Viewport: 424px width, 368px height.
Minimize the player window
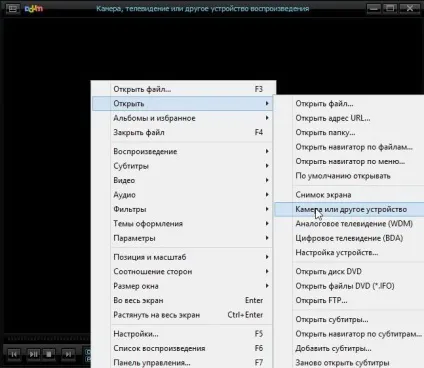click(x=374, y=9)
